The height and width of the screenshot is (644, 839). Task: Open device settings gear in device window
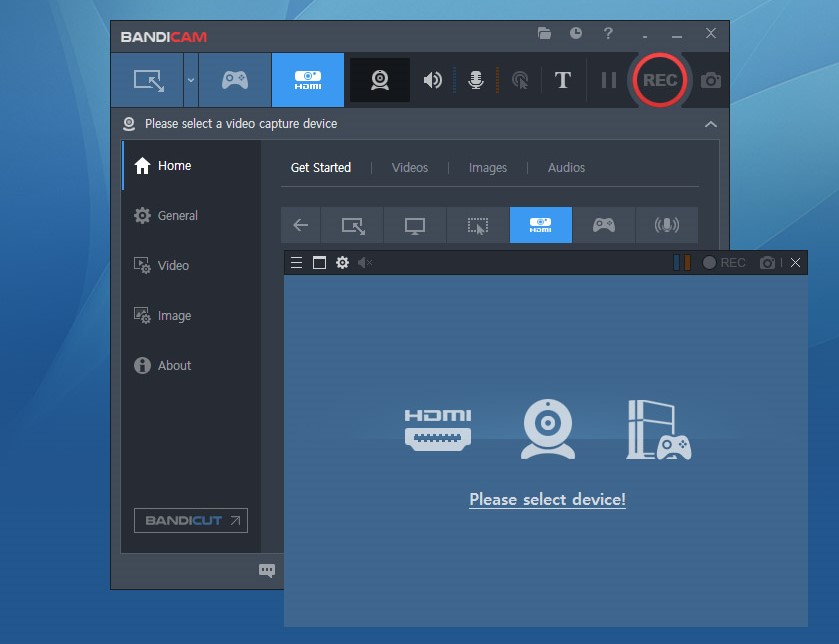(x=342, y=263)
